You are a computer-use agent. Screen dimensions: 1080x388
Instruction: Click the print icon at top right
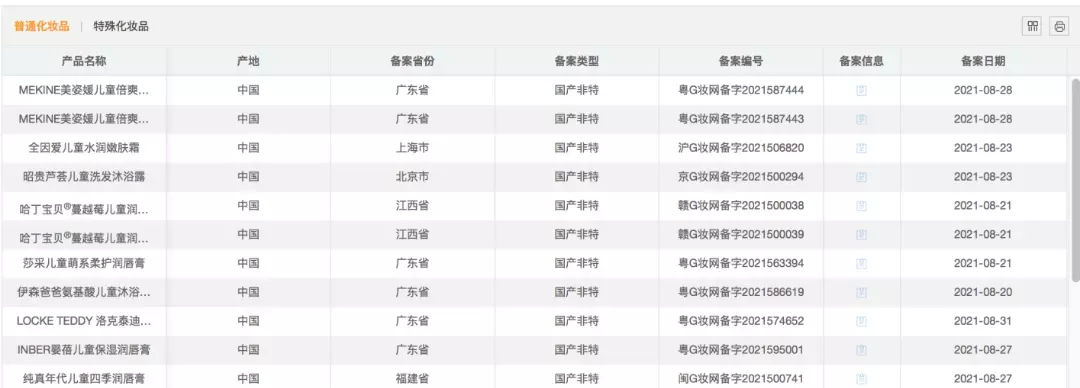(1059, 27)
